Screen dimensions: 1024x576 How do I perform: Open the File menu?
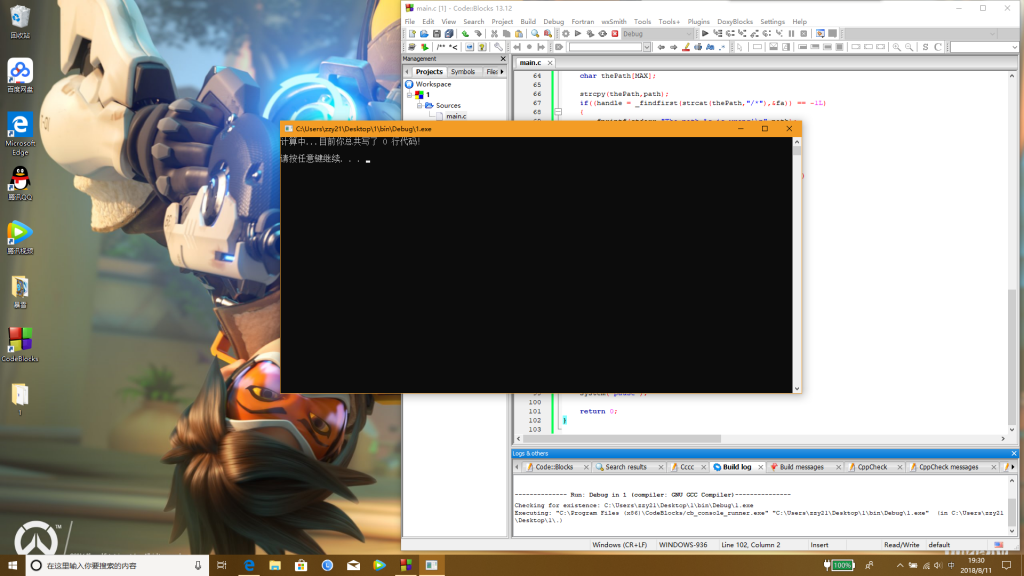409,22
